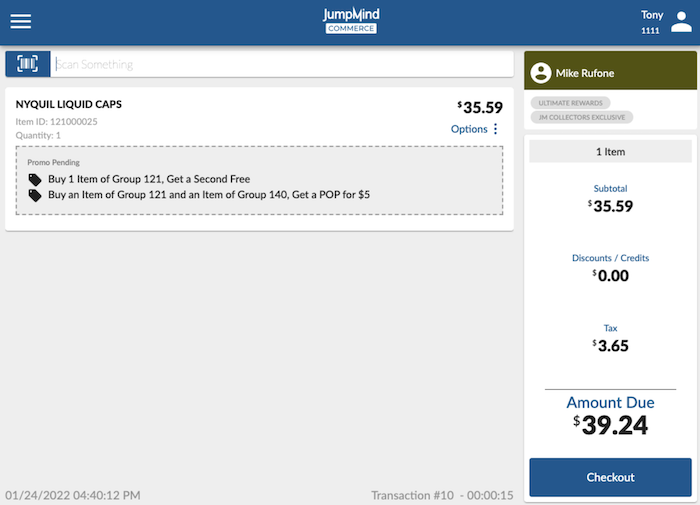Click the 1 Item summary header
The image size is (700, 505).
610,152
